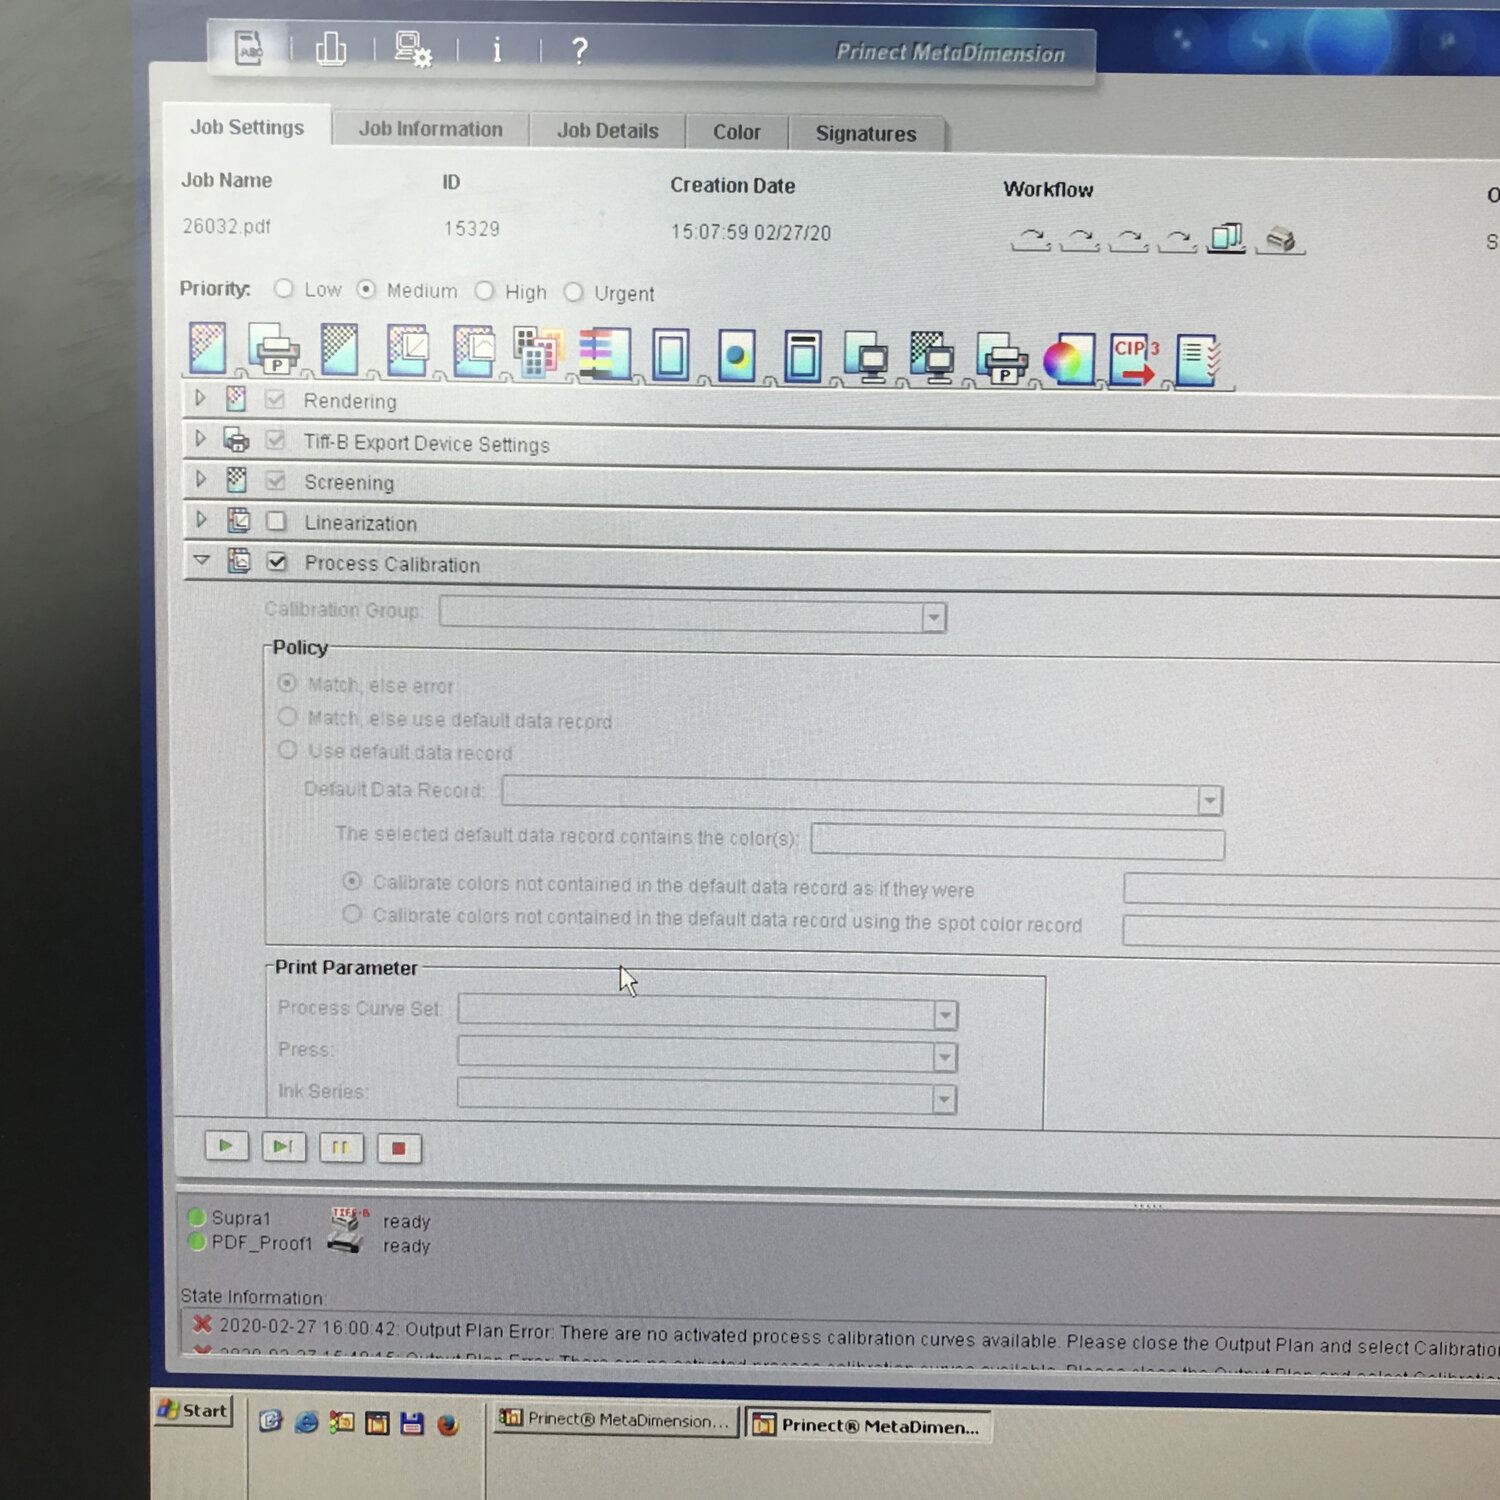
Task: Select the CIP3 export icon
Action: coord(1135,361)
